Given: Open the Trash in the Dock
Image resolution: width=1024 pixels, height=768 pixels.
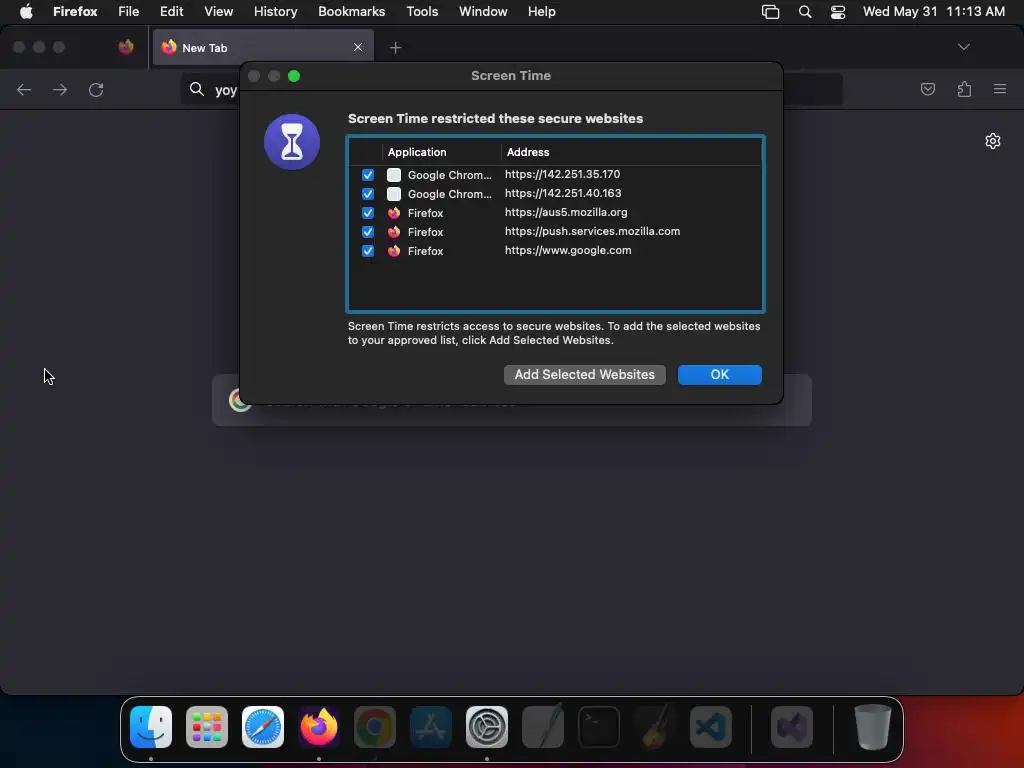Looking at the screenshot, I should point(872,727).
